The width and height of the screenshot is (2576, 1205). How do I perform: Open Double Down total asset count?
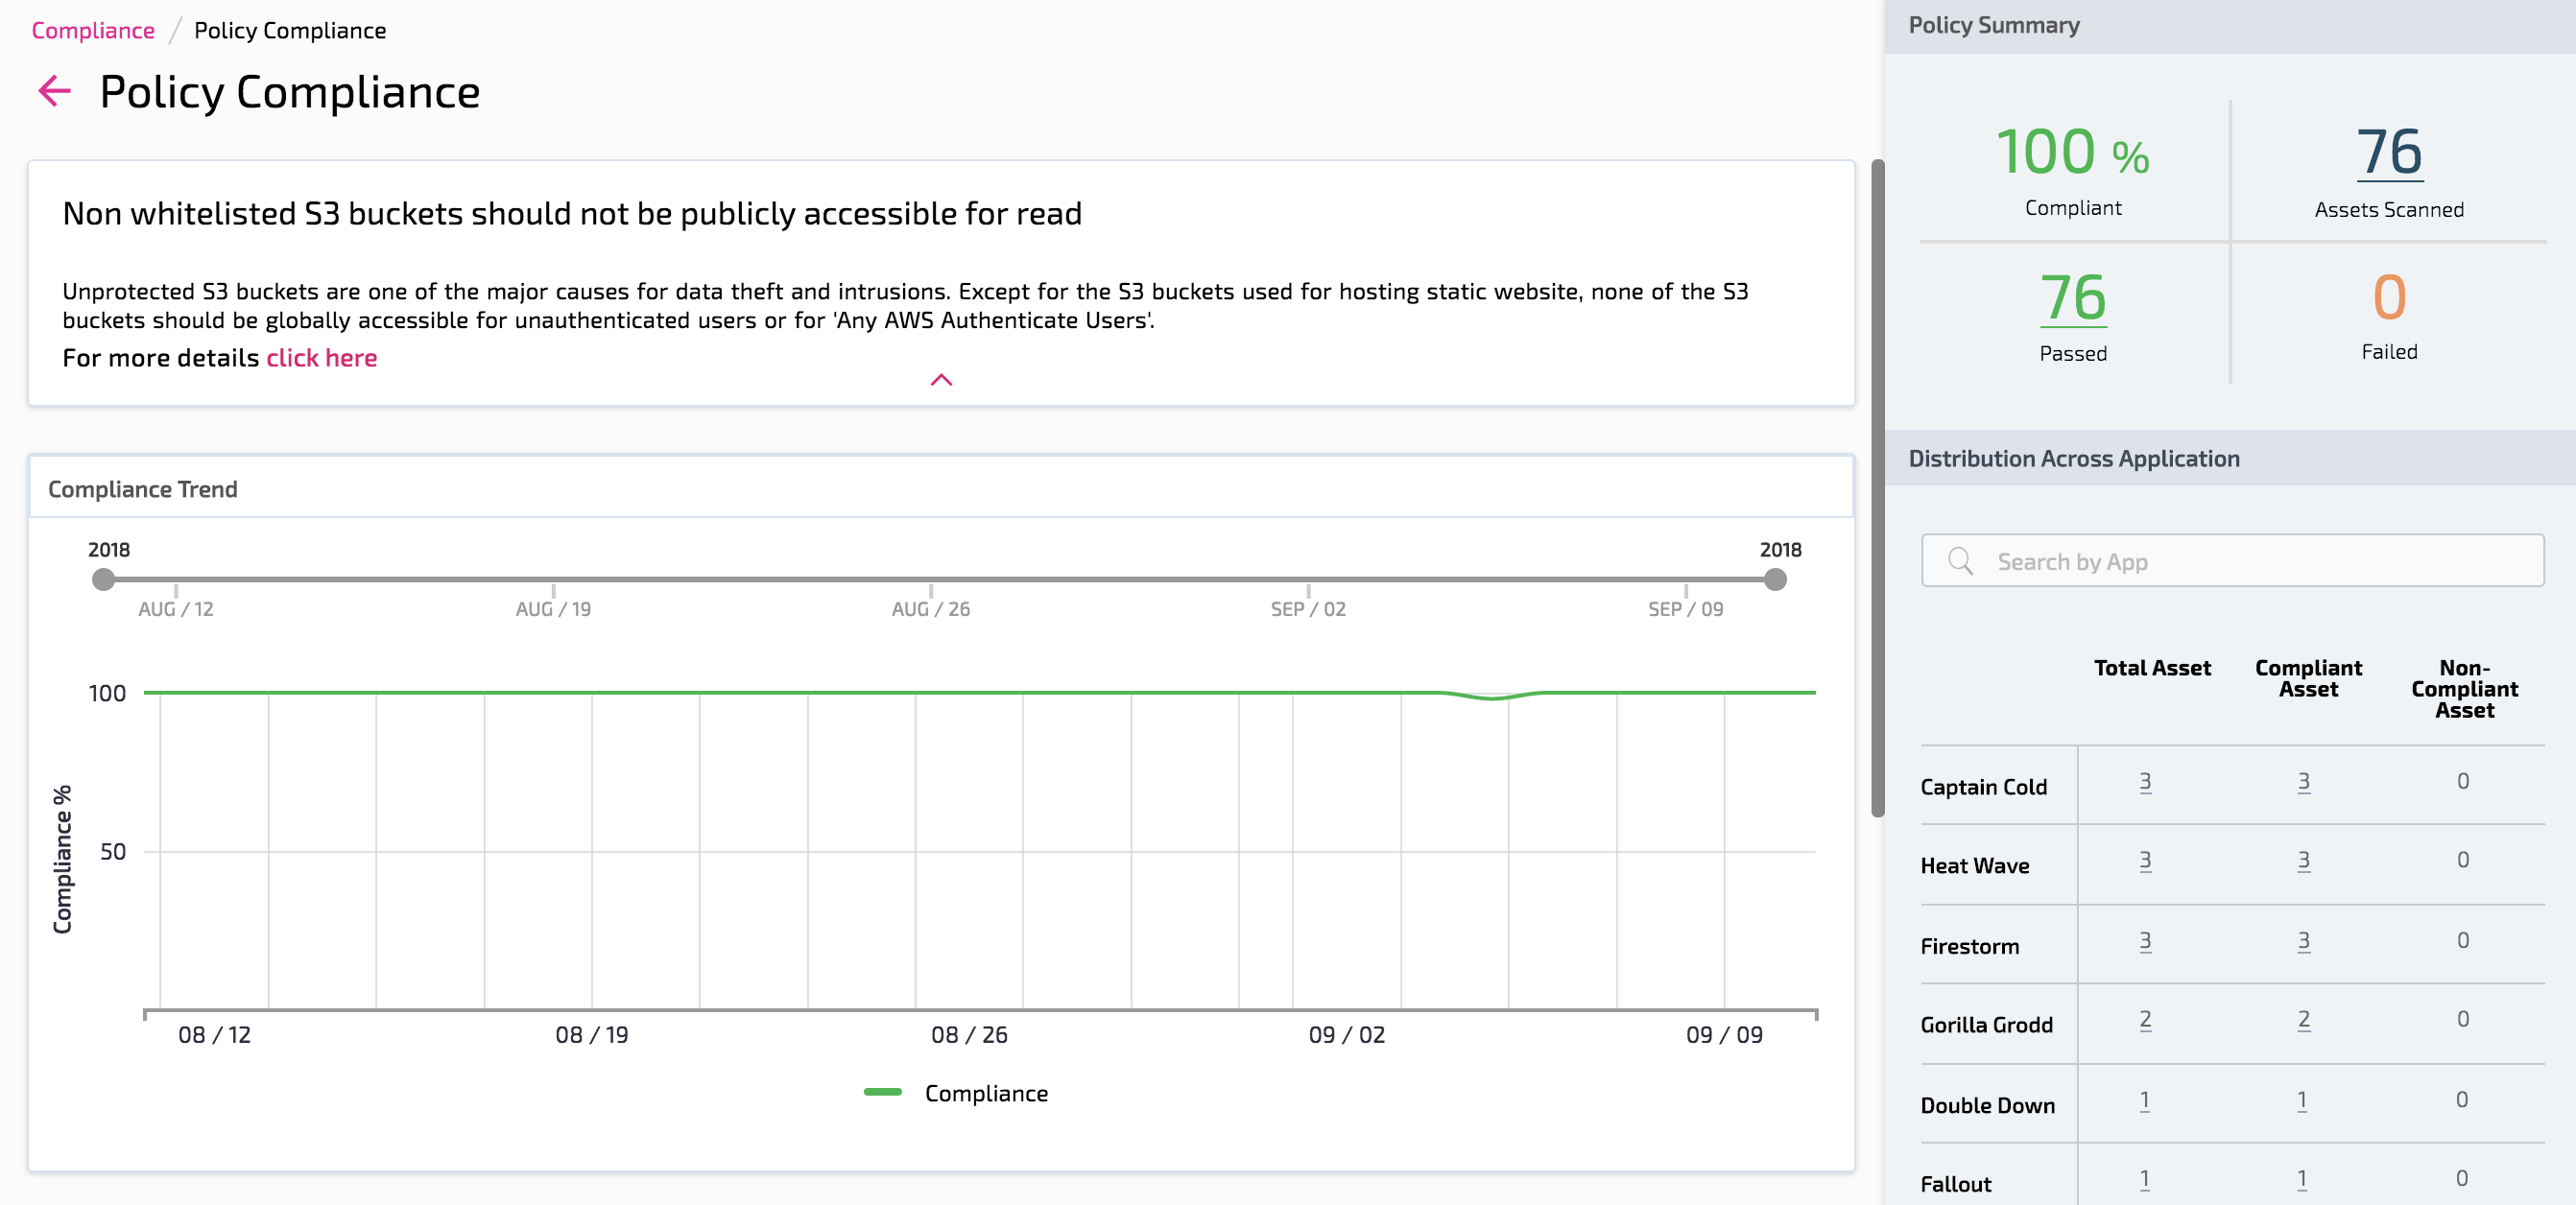pyautogui.click(x=2144, y=1100)
